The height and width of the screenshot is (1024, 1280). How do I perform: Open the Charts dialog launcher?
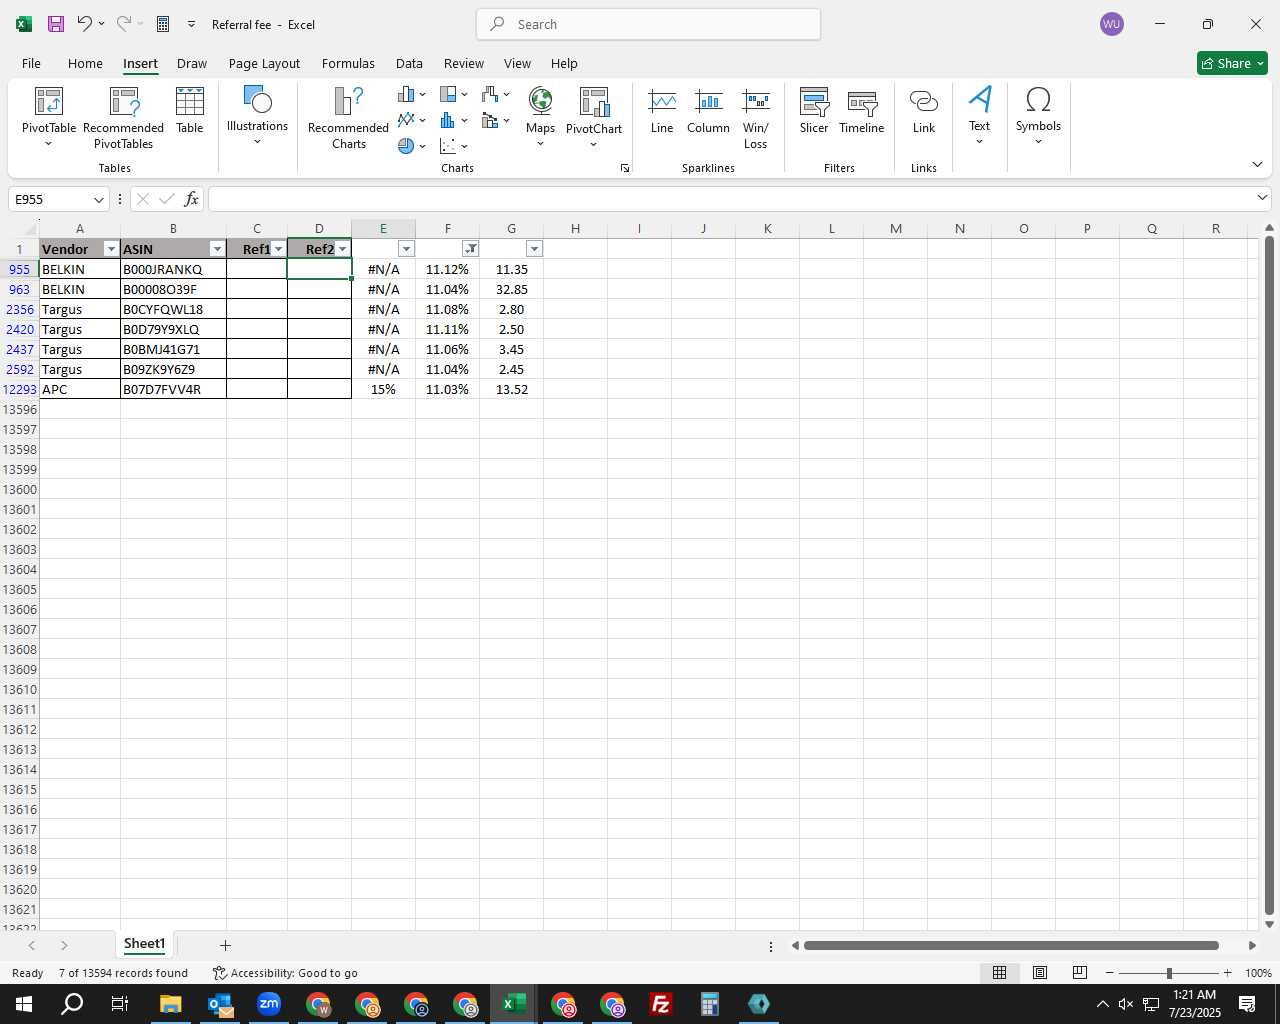[x=625, y=168]
